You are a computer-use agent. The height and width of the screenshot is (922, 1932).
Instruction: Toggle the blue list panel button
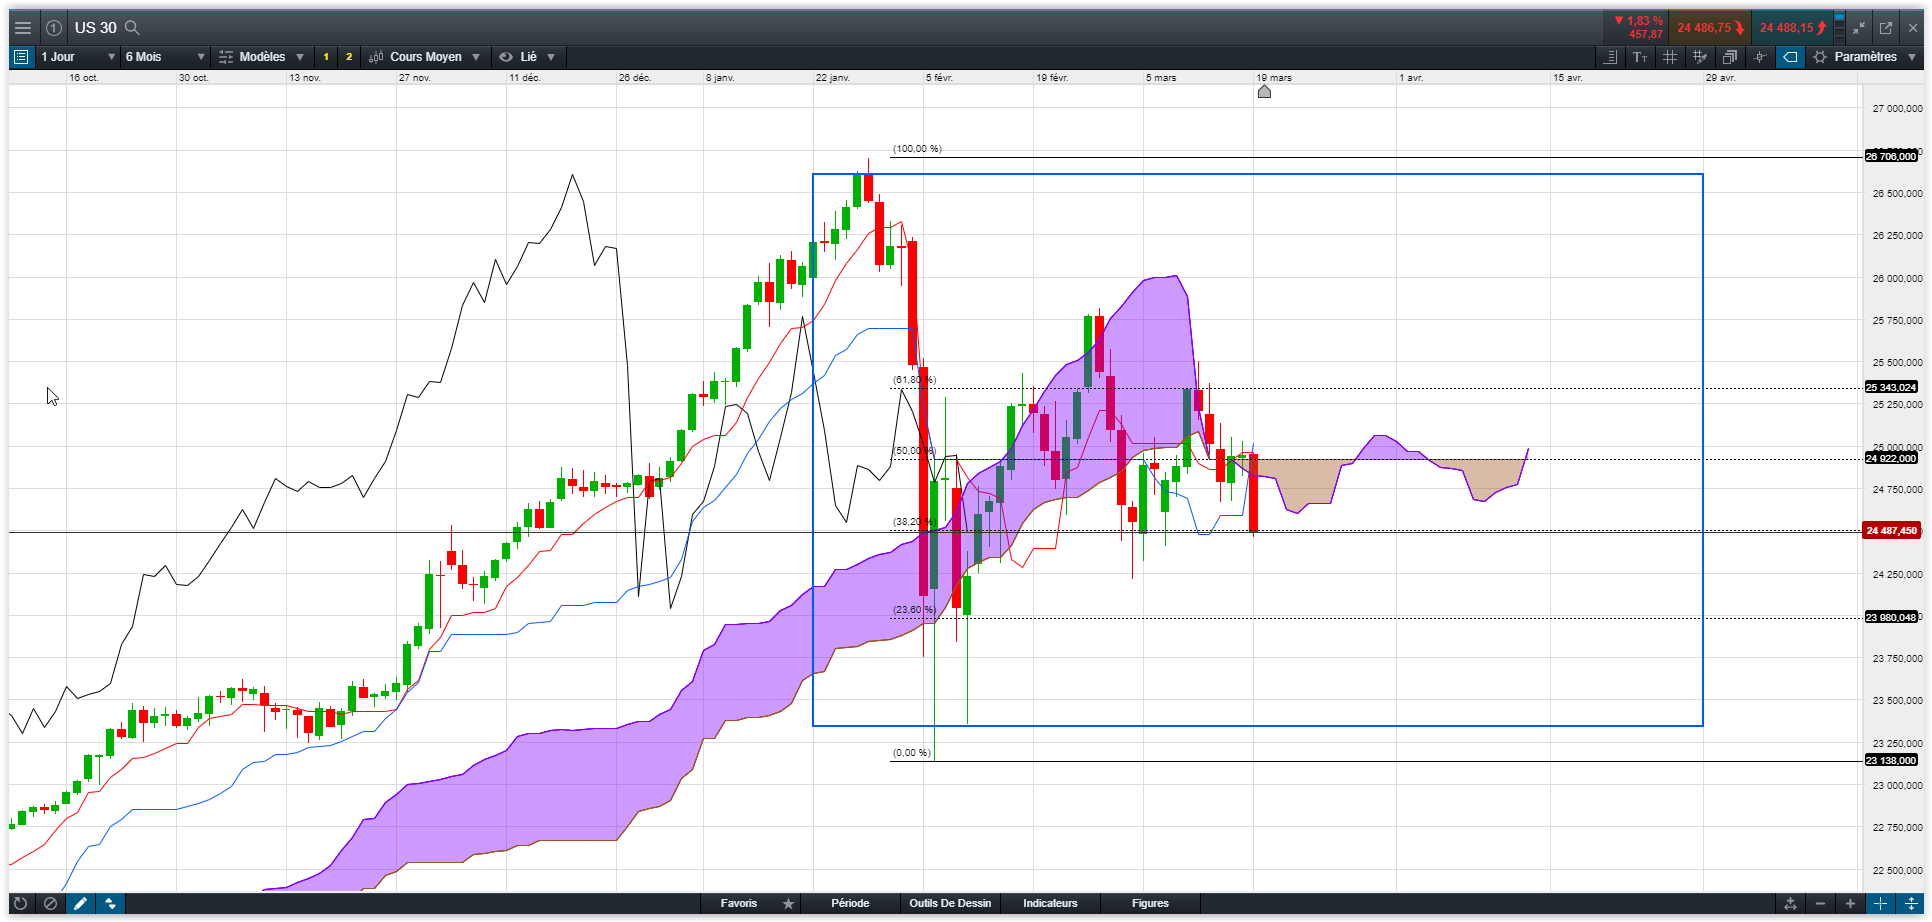coord(21,57)
